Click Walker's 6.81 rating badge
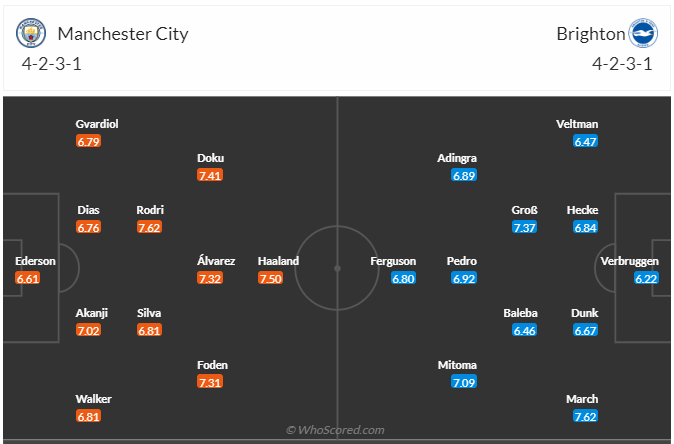674x444 pixels. pyautogui.click(x=89, y=417)
